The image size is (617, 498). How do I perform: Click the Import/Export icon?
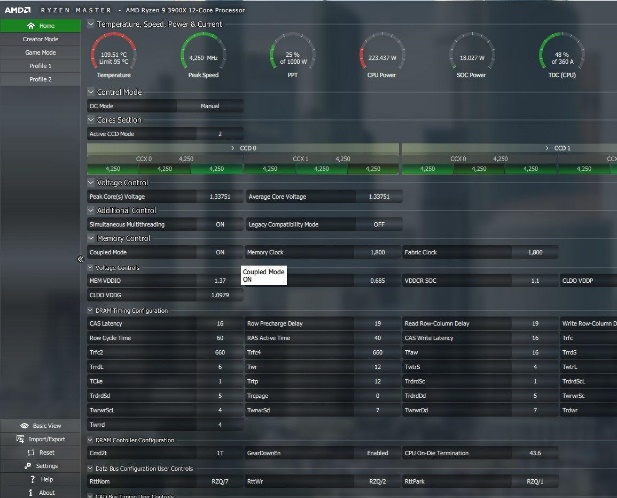tap(20, 439)
